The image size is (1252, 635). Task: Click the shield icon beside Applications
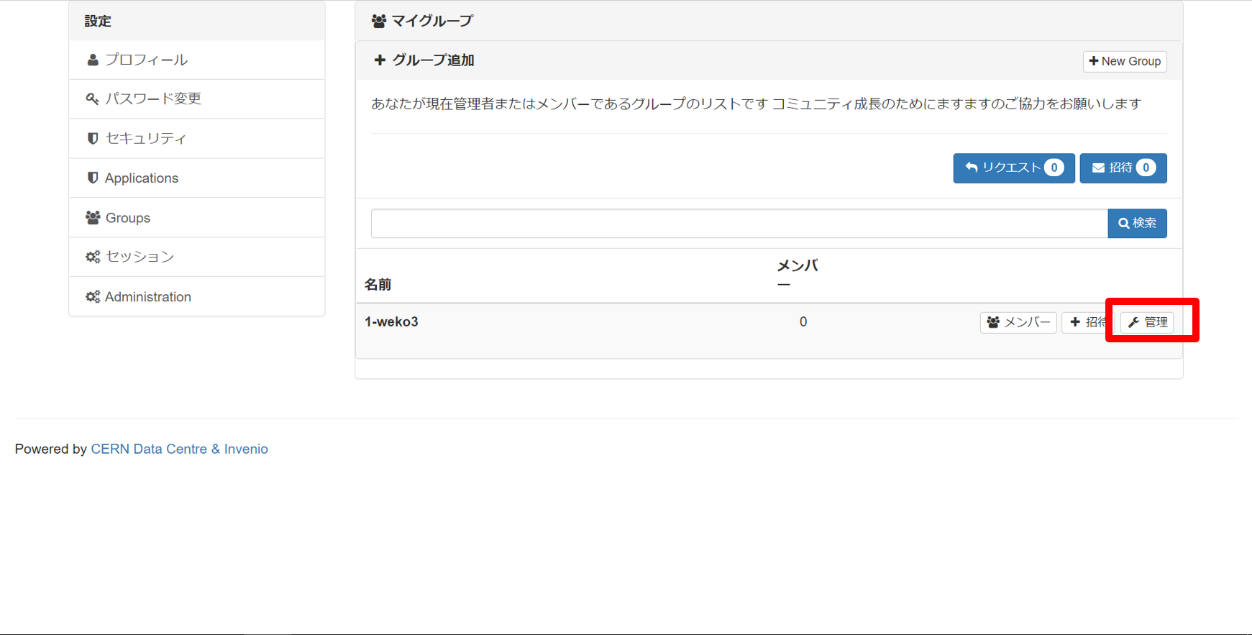93,178
